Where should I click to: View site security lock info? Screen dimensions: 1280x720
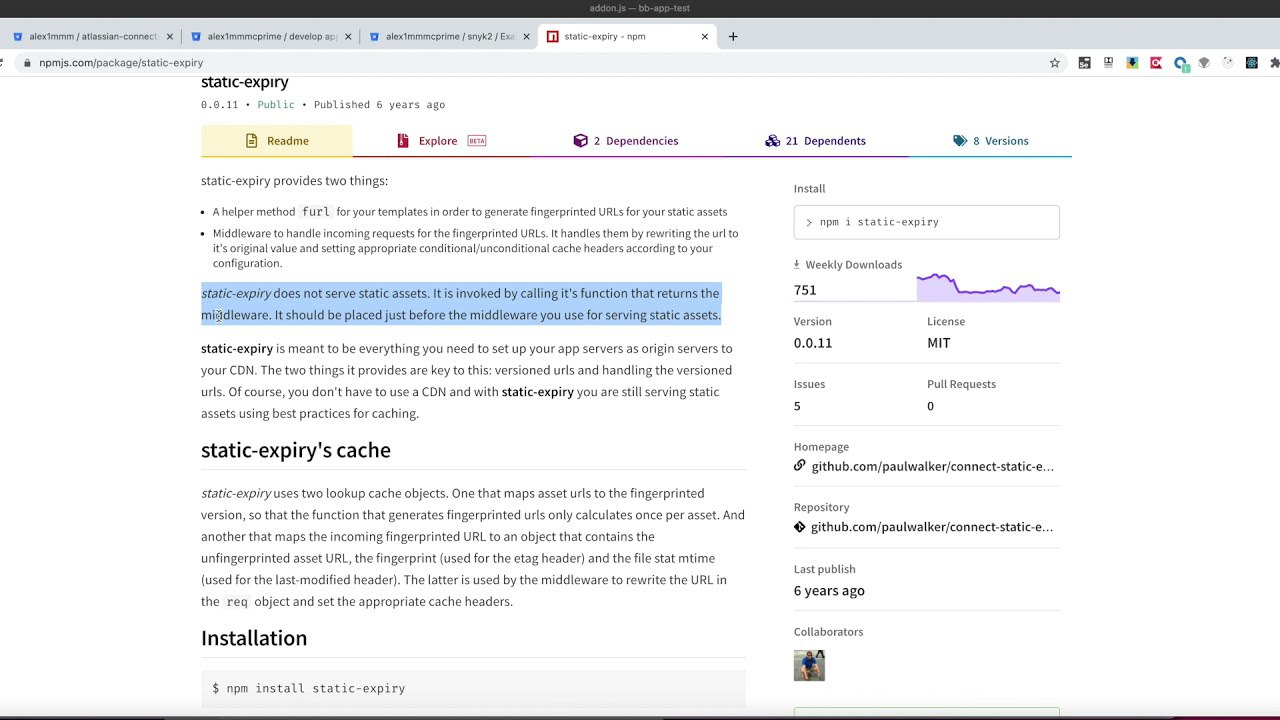26,63
